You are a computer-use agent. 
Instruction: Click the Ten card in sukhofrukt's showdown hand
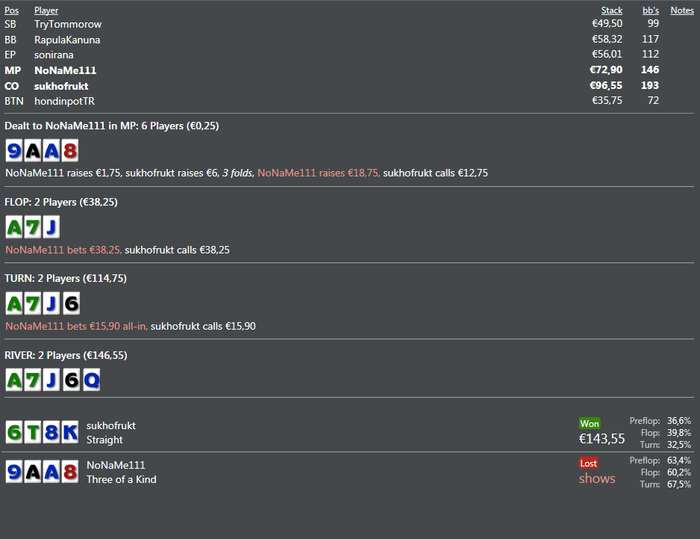33,432
